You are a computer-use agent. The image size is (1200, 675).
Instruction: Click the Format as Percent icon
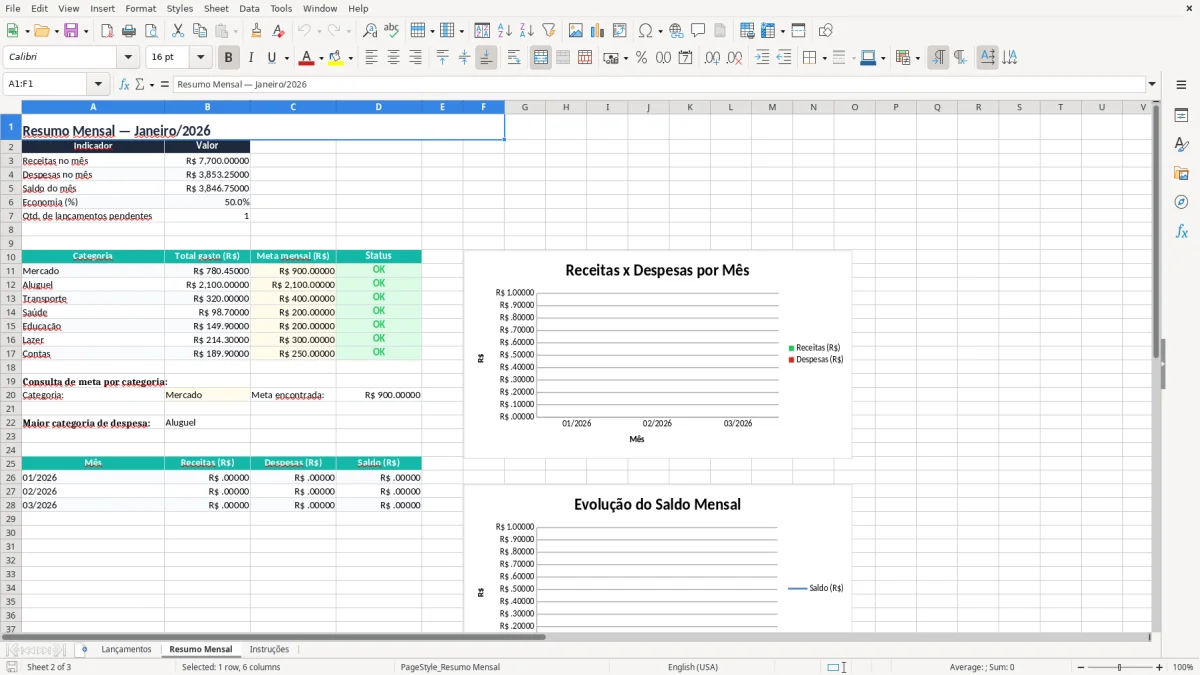point(641,58)
